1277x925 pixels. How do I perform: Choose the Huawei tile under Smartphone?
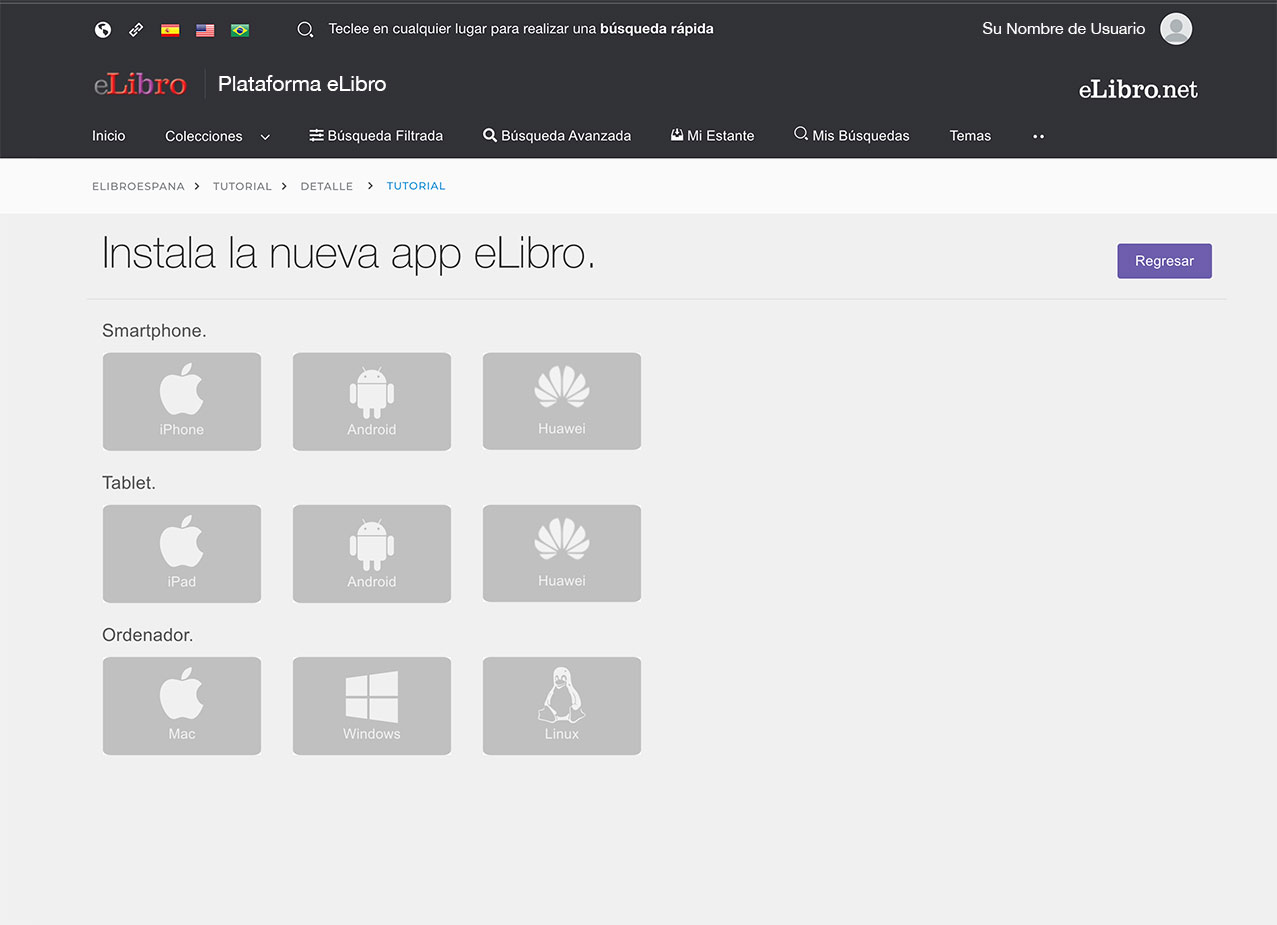pos(562,401)
